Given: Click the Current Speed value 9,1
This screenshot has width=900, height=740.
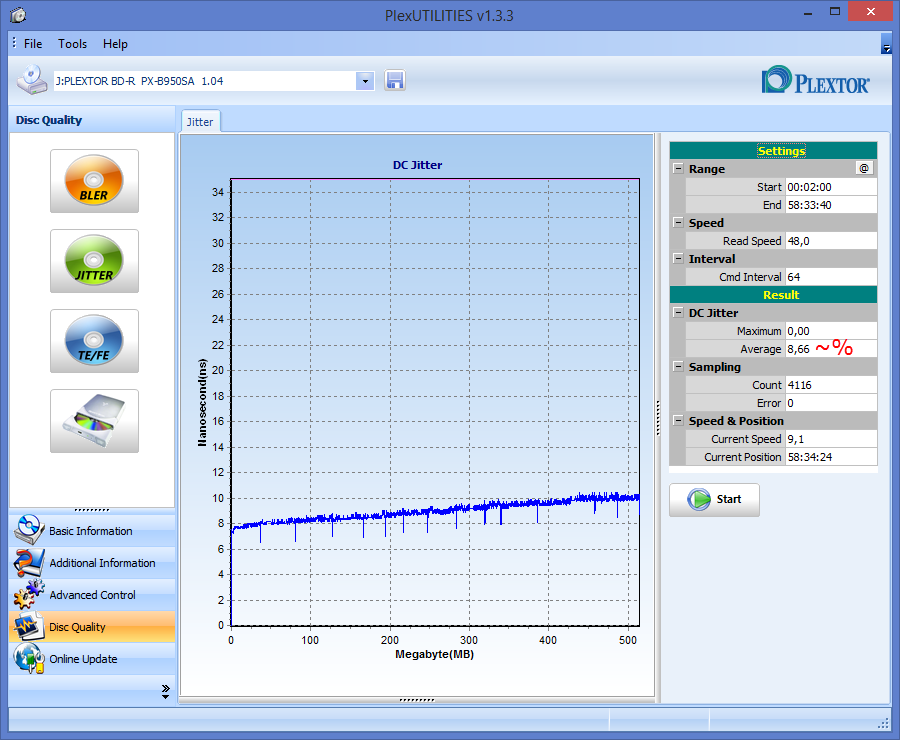Looking at the screenshot, I should 831,439.
